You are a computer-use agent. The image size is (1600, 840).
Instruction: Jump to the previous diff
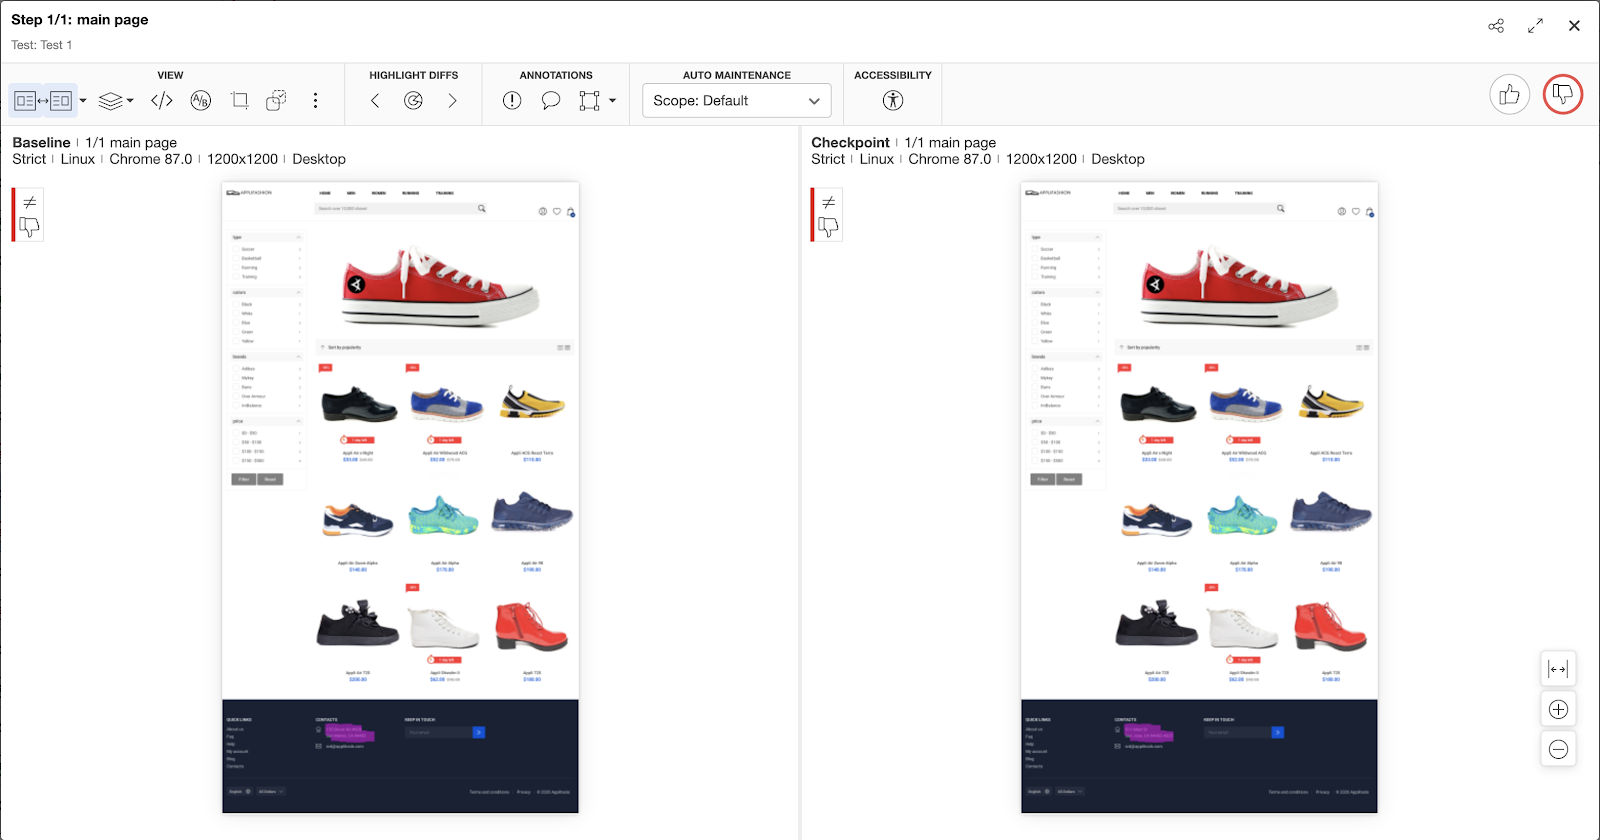pos(375,101)
